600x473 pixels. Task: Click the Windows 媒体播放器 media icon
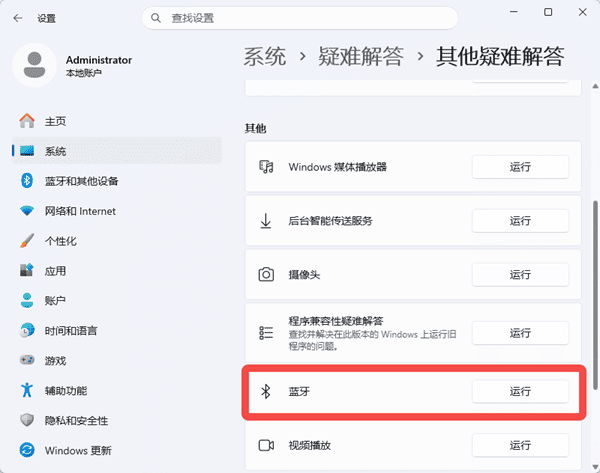[266, 167]
